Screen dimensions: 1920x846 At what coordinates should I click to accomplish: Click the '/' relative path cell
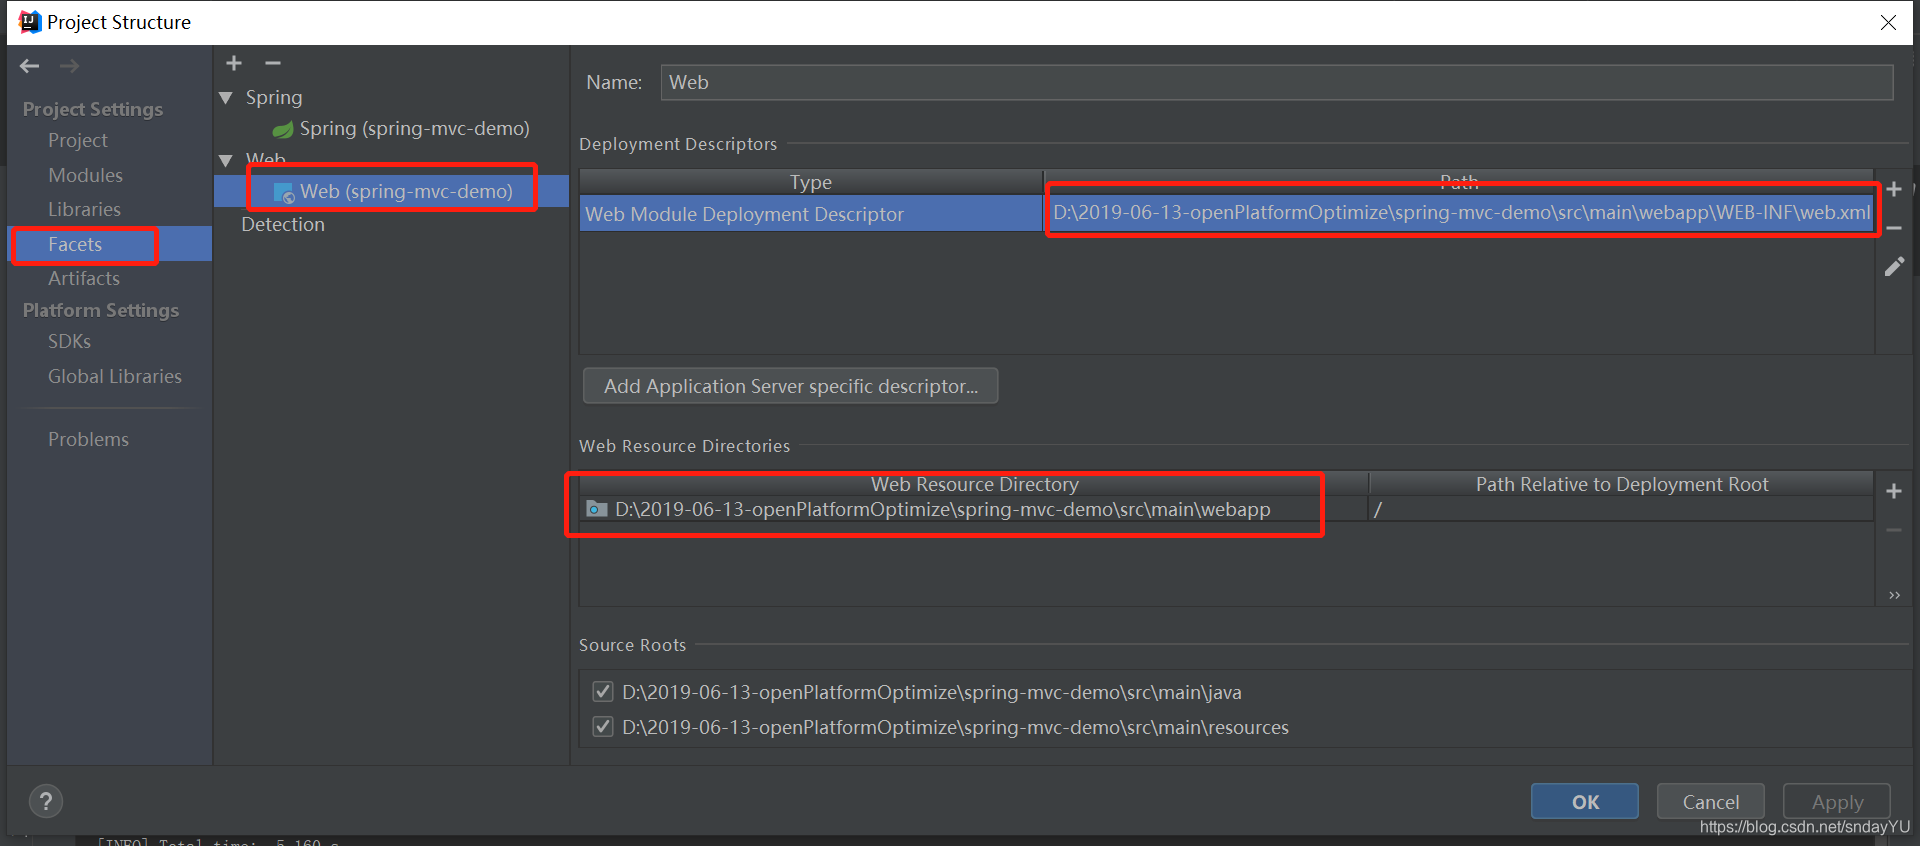coord(1622,509)
